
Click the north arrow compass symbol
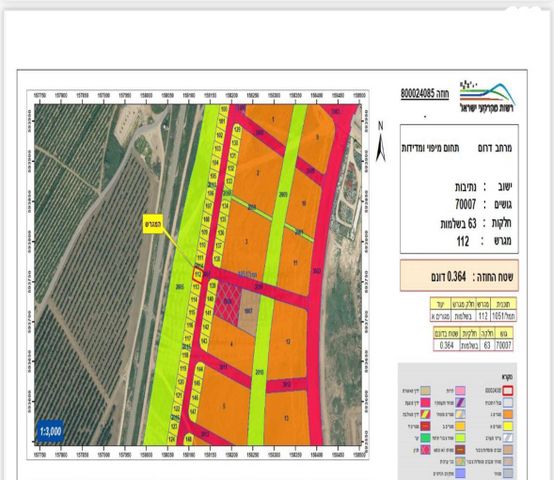pyautogui.click(x=381, y=142)
